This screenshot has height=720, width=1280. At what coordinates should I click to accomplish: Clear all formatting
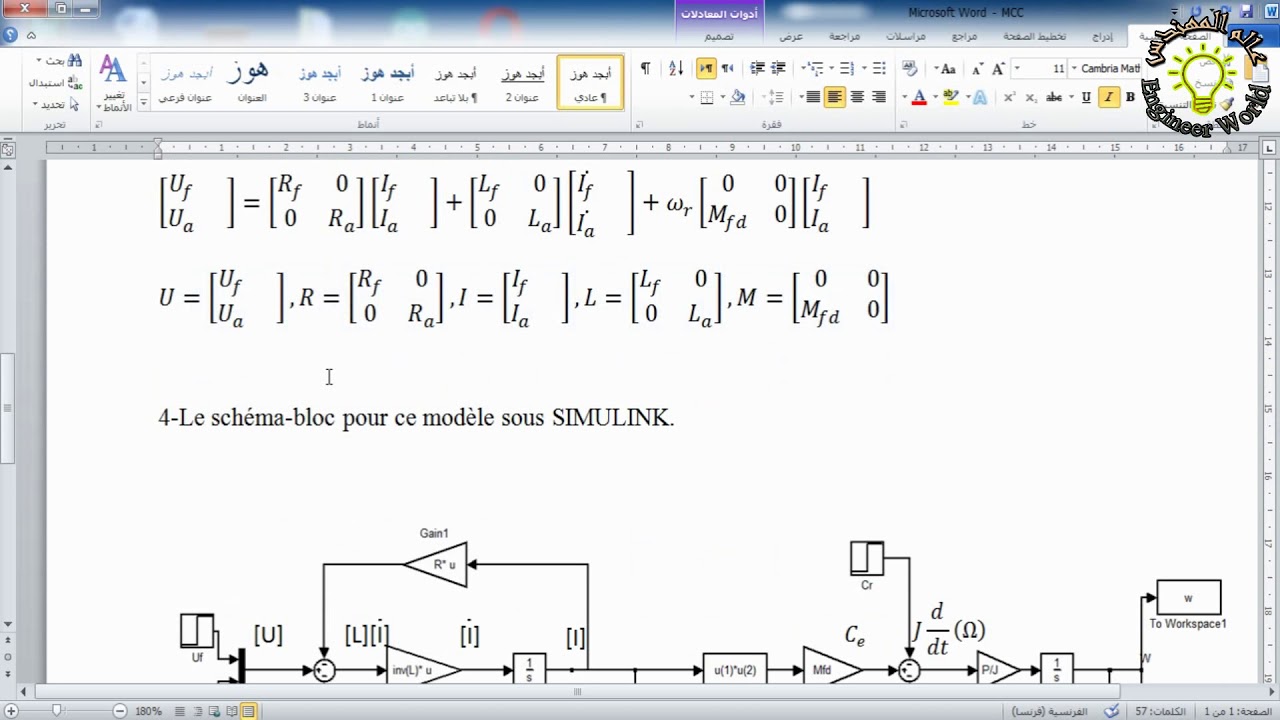[910, 69]
